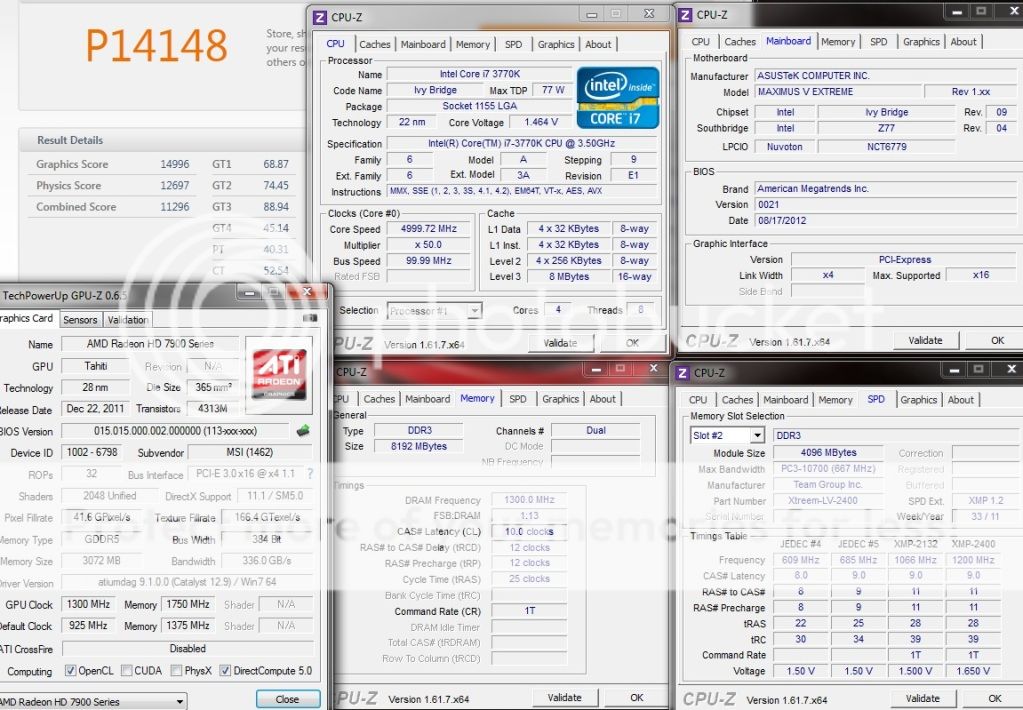The width and height of the screenshot is (1023, 710).
Task: Click the P14148 benchmark score
Action: (156, 44)
